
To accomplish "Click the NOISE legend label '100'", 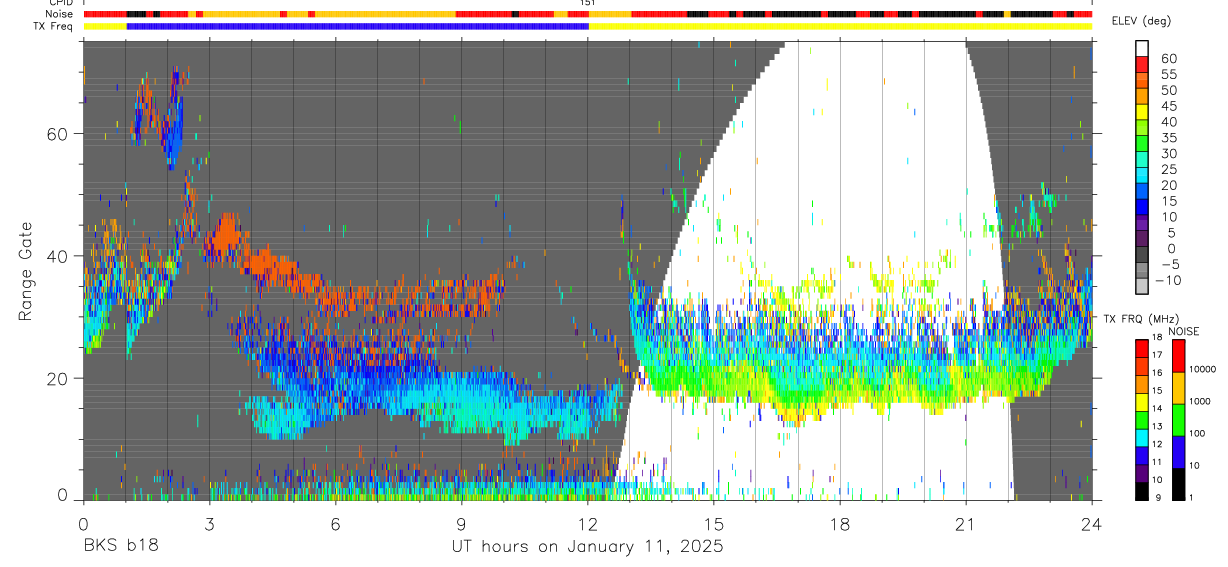I will (1198, 433).
